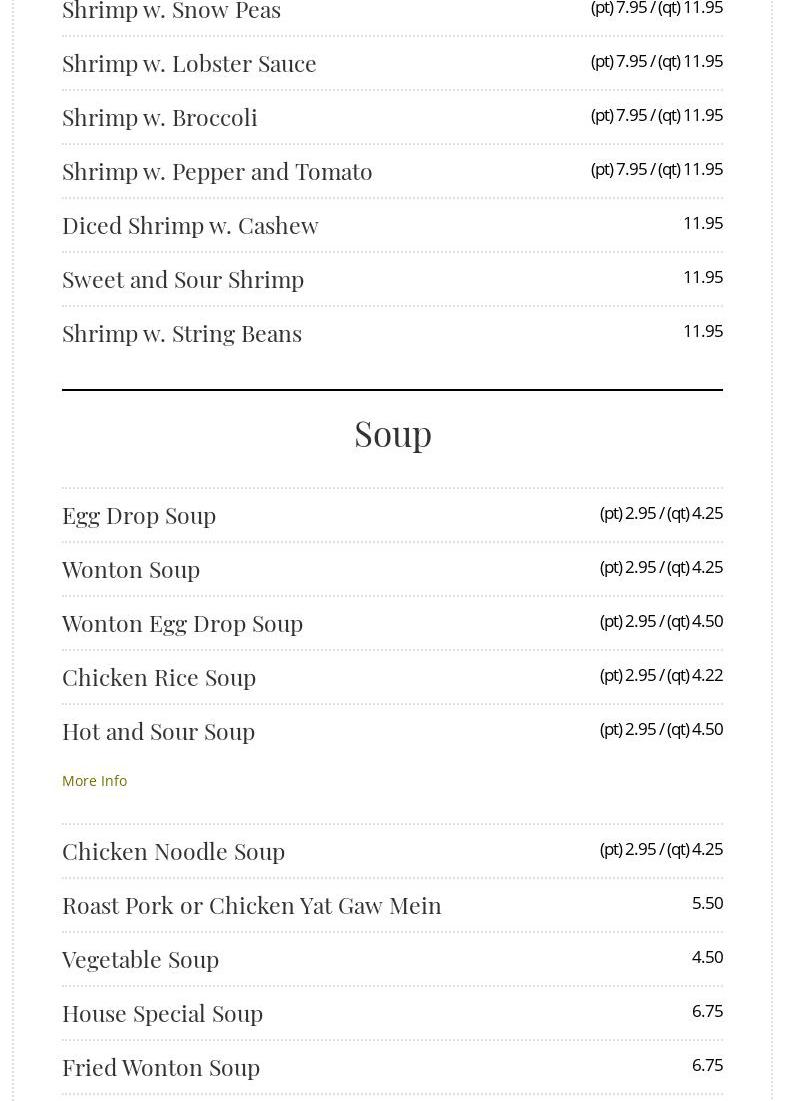
Task: Choose Wonton Egg Drop Soup
Action: (182, 623)
